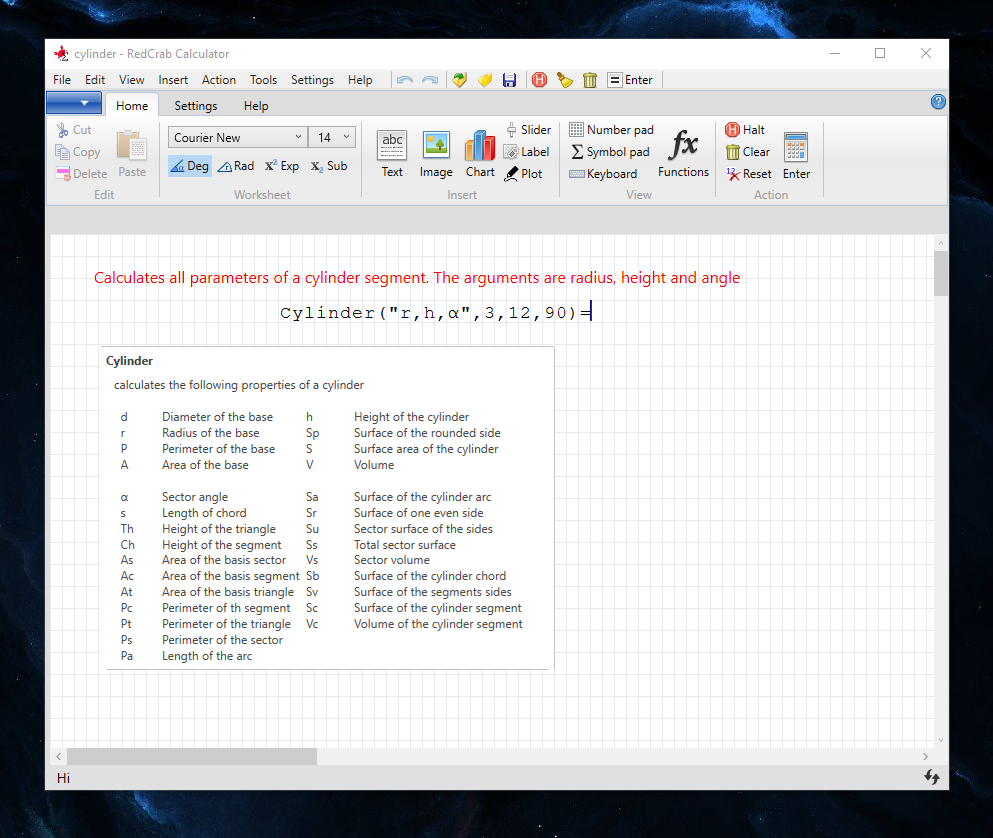Click the yellow folder icon in quick toolbar
993x838 pixels.
(x=485, y=80)
